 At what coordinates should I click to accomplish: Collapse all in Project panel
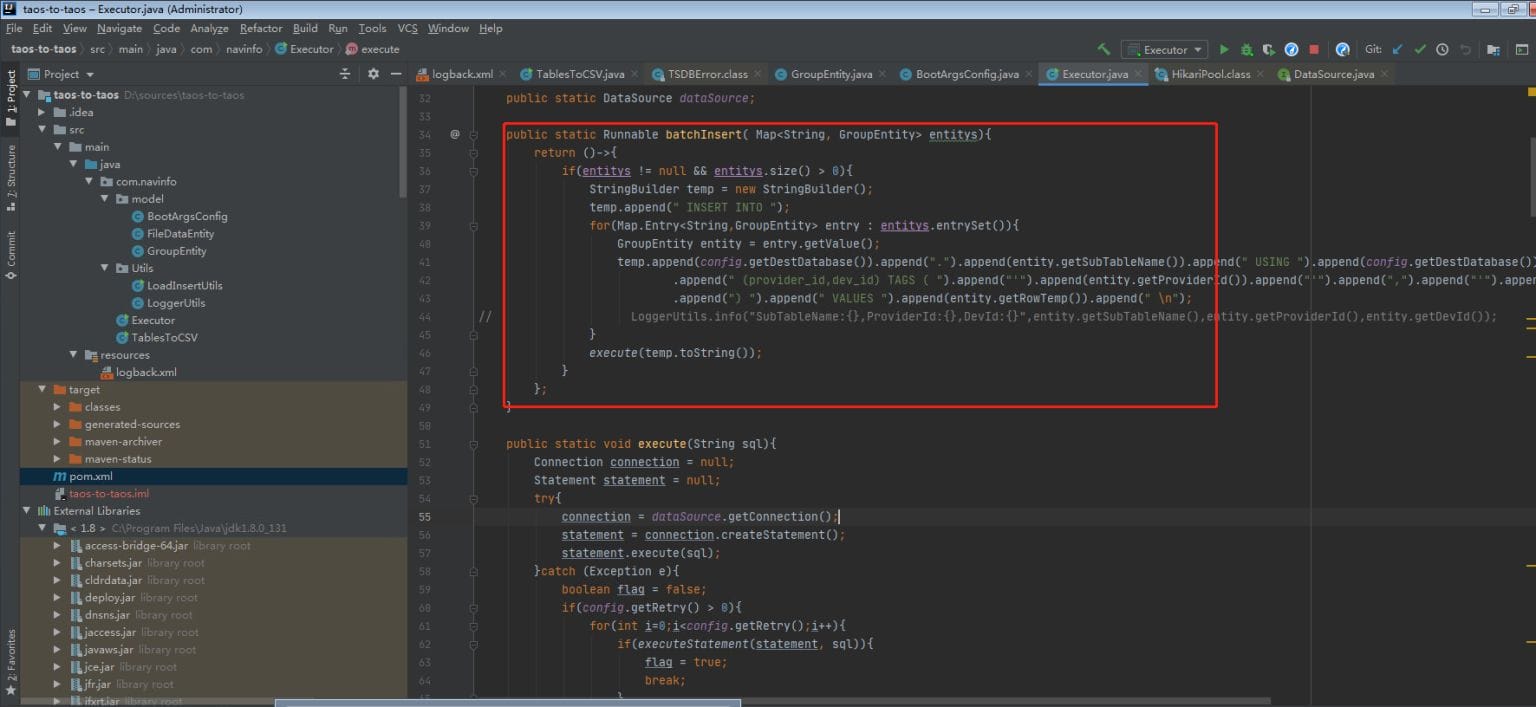click(345, 74)
